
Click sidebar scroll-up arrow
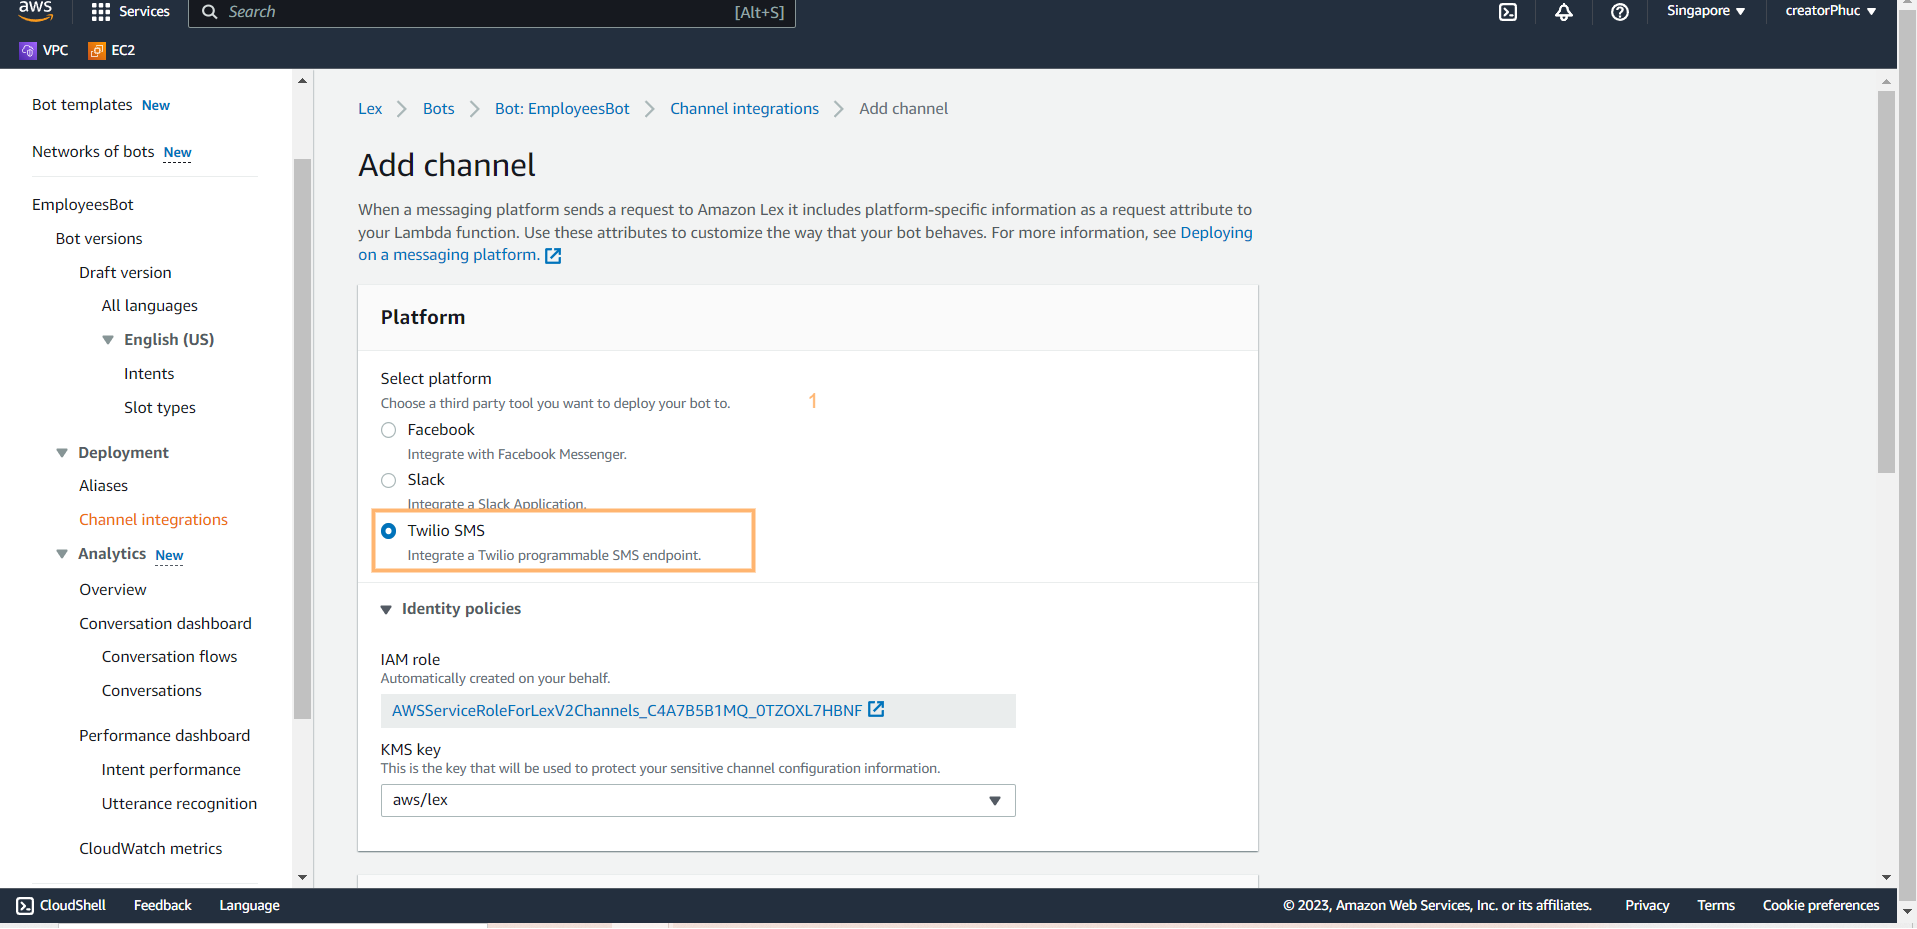point(303,81)
